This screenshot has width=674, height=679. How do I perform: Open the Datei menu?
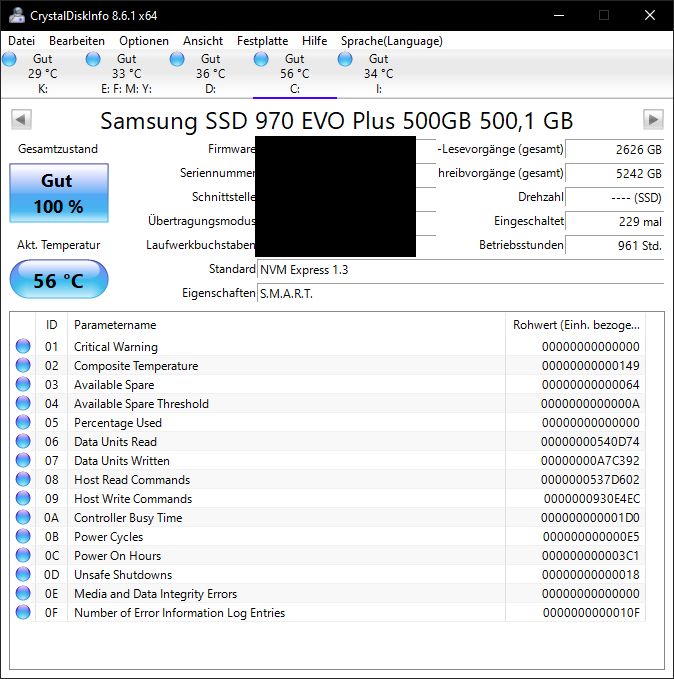point(21,41)
